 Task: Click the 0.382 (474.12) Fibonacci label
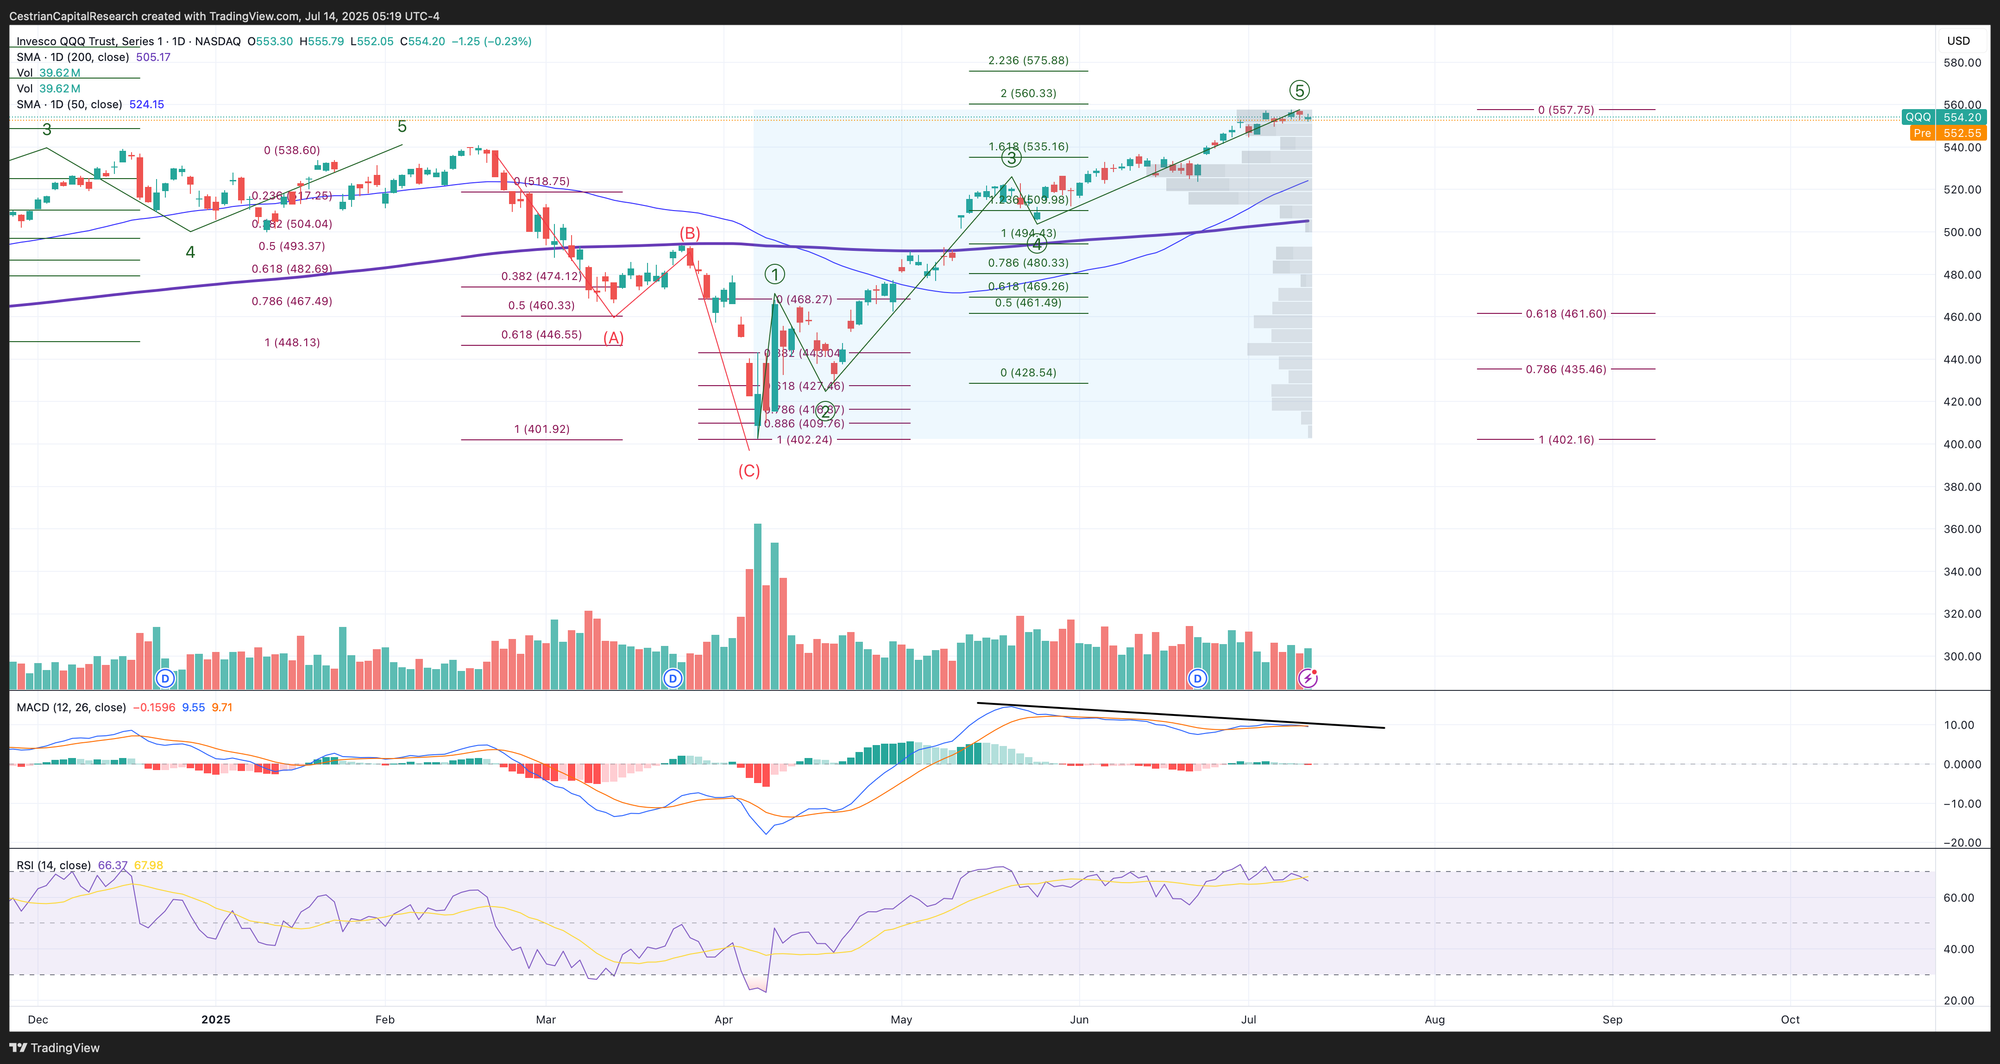[541, 277]
